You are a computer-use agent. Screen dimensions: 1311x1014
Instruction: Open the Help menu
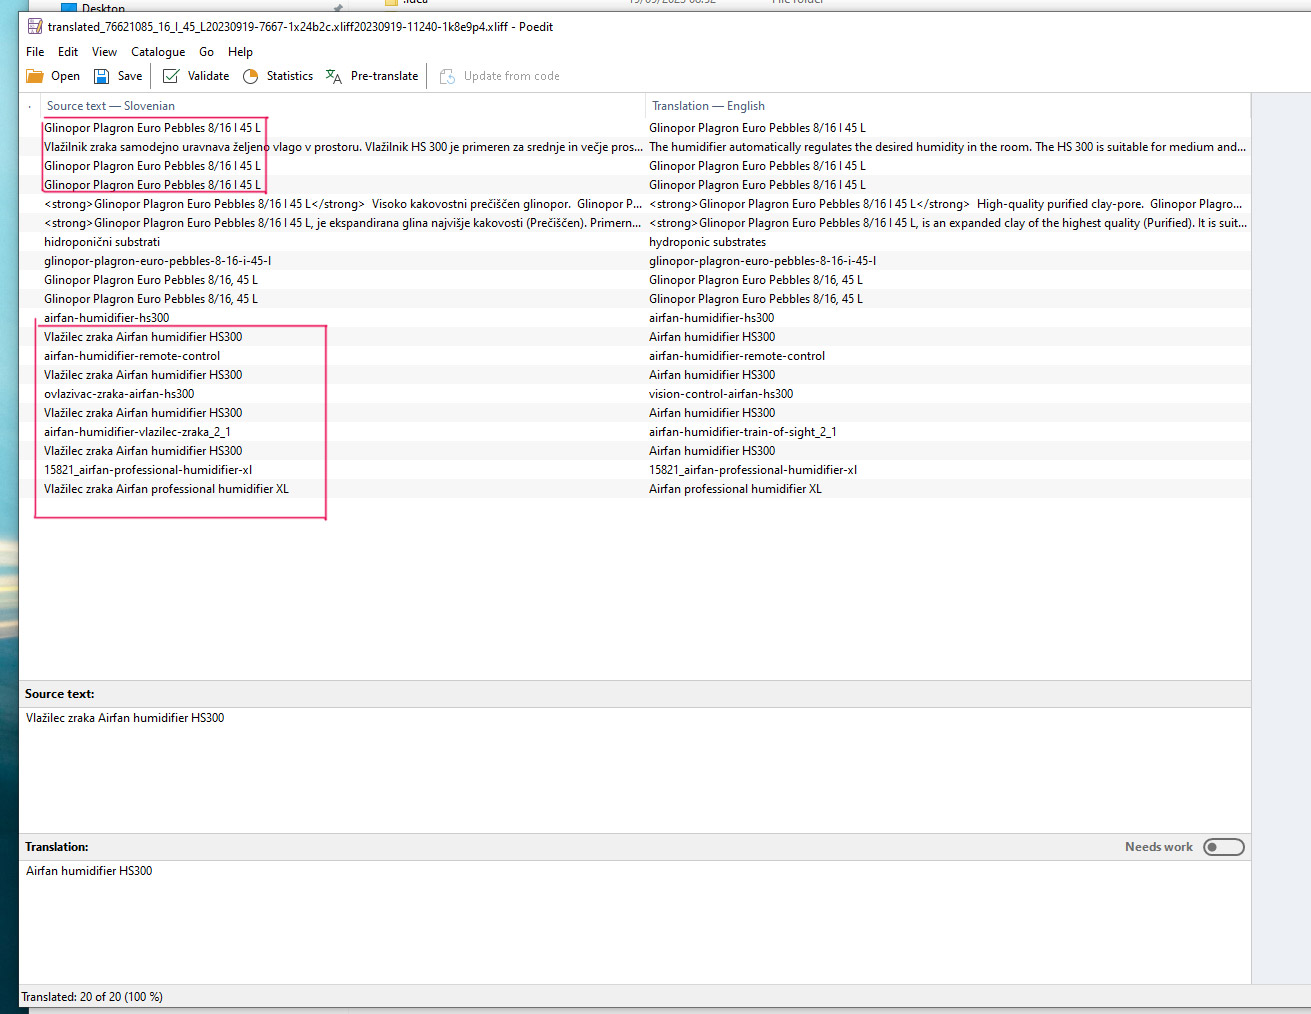[240, 52]
